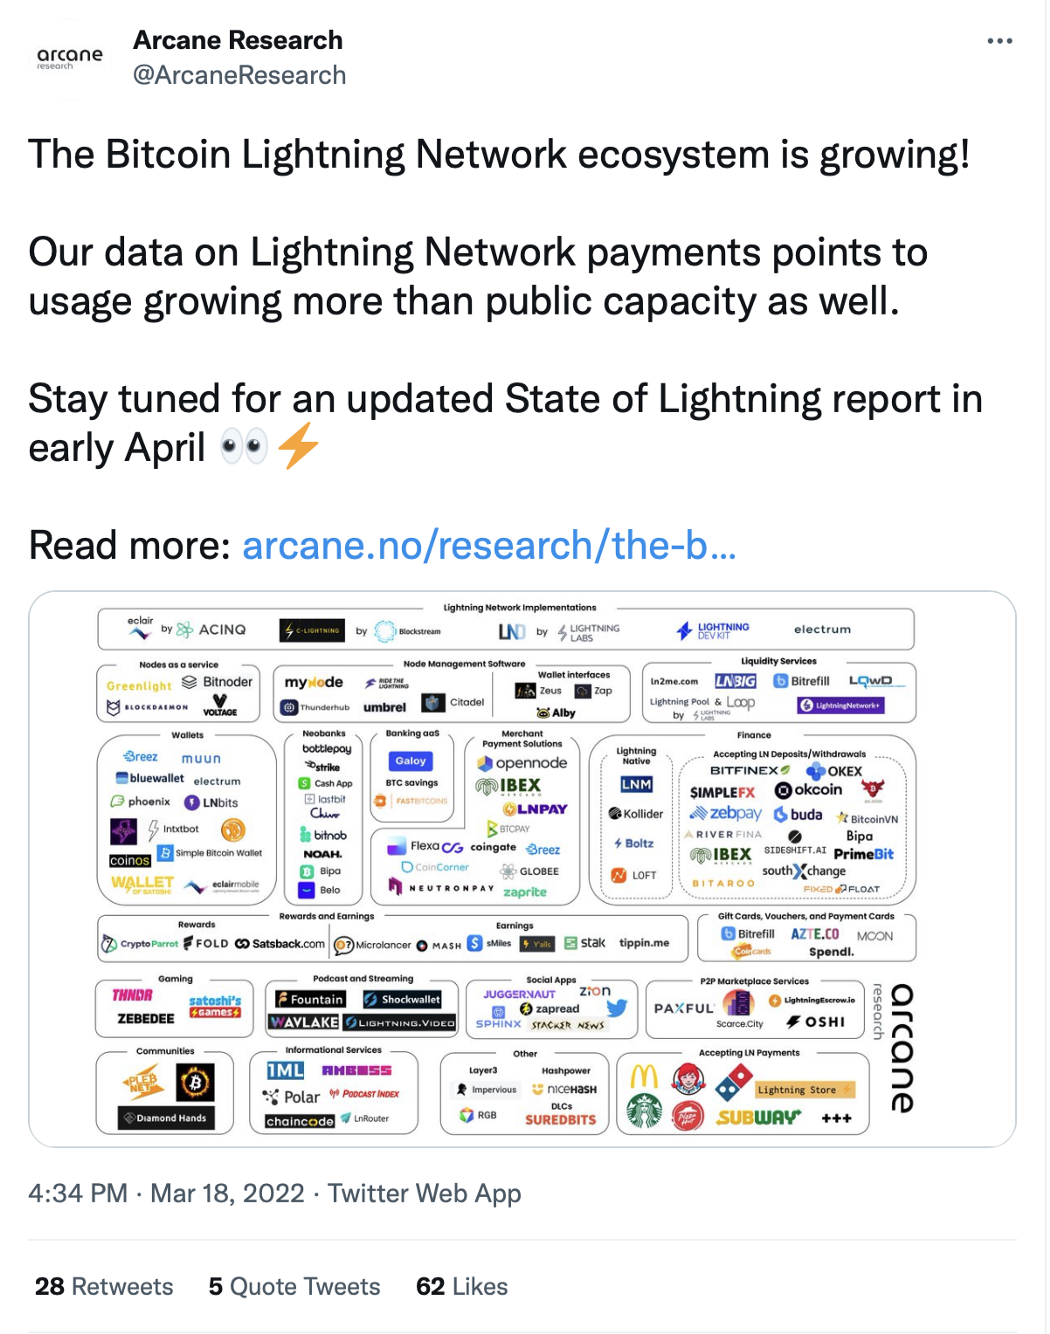Open the three-dot more options menu
1050x1334 pixels.
coord(999,41)
